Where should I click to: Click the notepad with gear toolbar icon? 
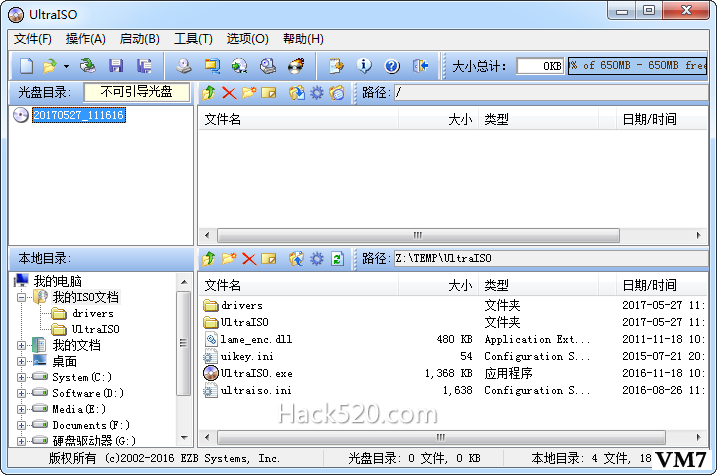pyautogui.click(x=337, y=66)
